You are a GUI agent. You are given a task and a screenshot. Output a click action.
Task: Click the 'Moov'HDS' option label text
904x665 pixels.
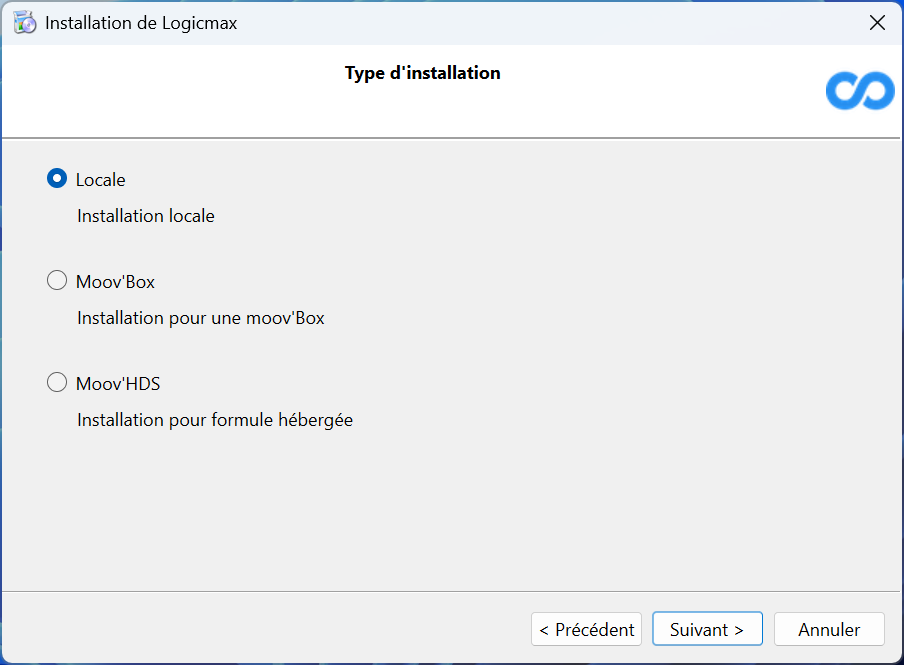pos(118,384)
